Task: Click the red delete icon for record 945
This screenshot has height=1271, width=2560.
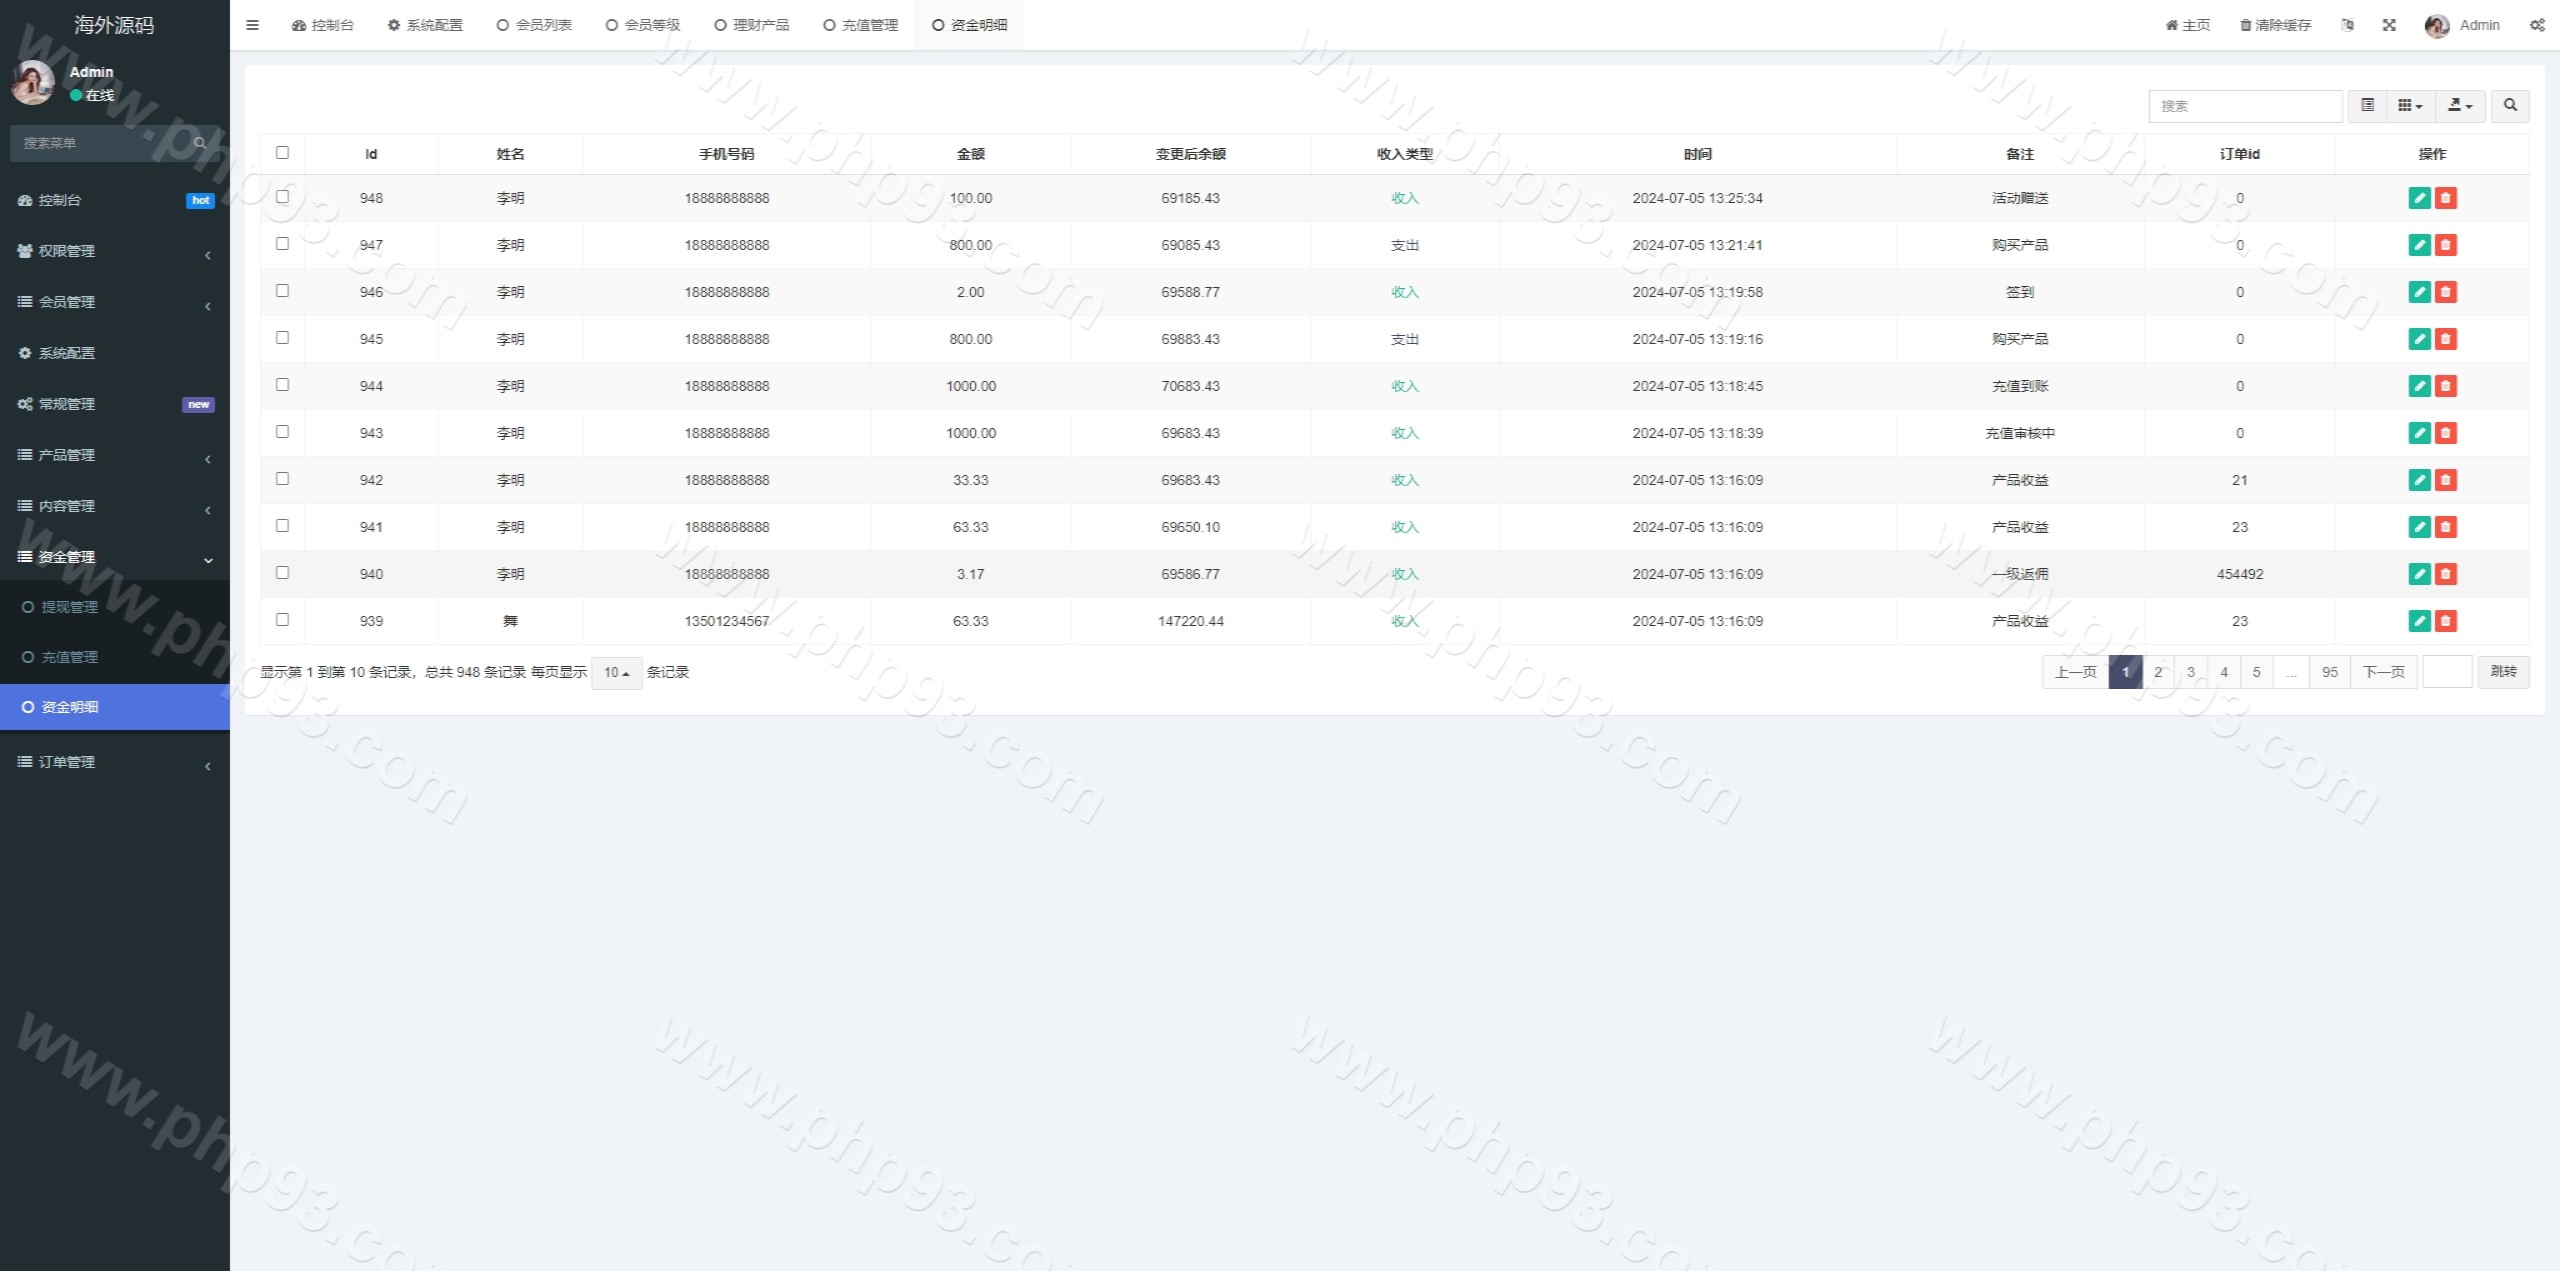Action: (2445, 339)
